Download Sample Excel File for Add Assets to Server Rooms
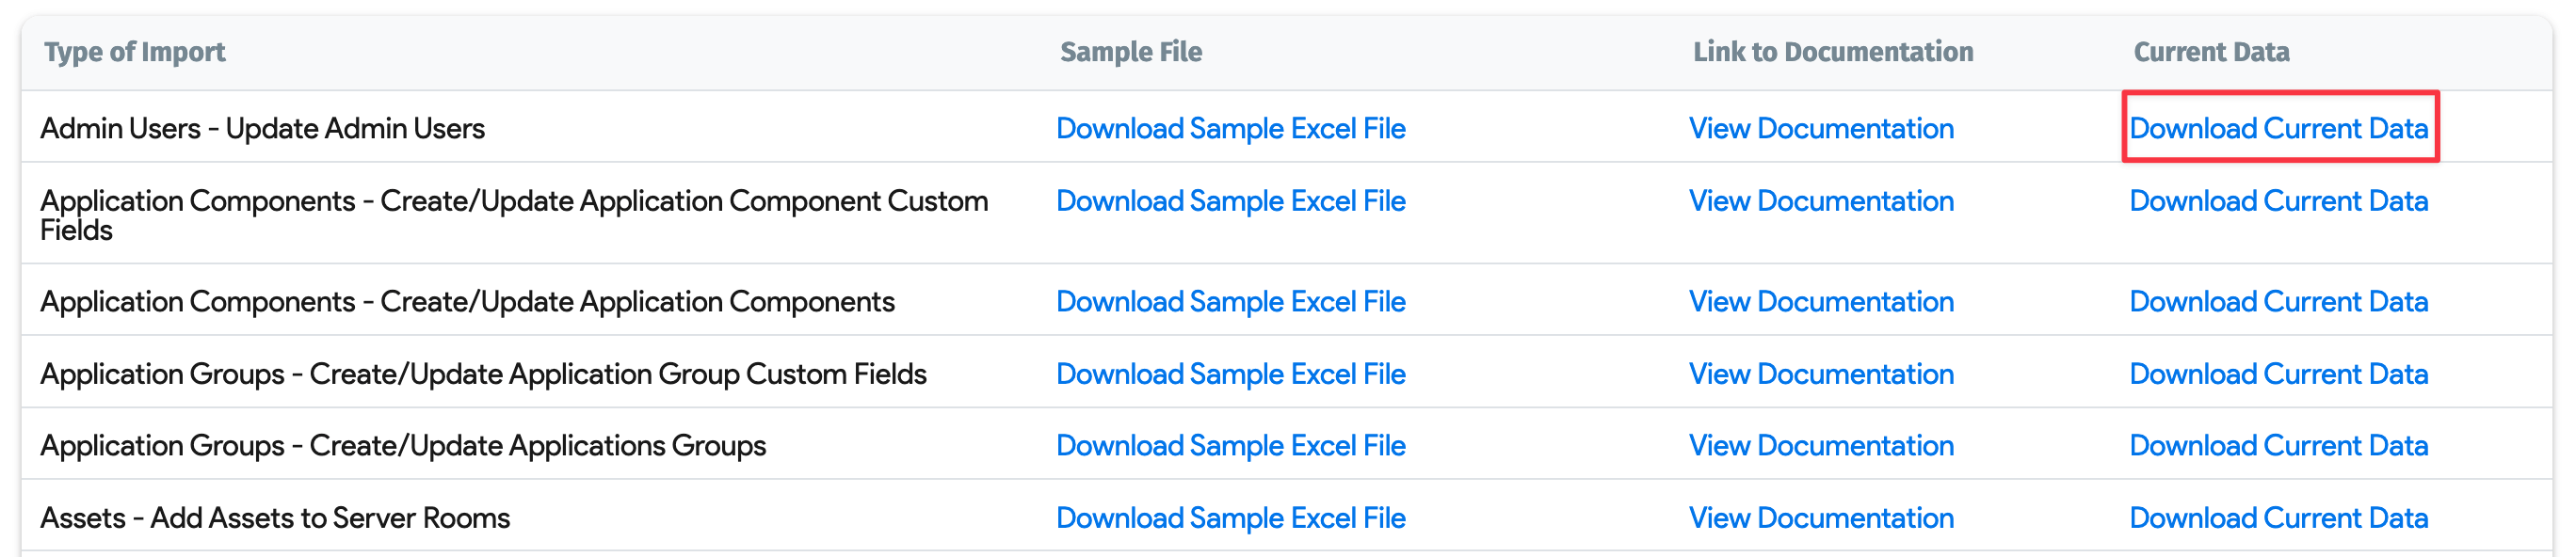Viewport: 2576px width, 557px height. (1232, 517)
